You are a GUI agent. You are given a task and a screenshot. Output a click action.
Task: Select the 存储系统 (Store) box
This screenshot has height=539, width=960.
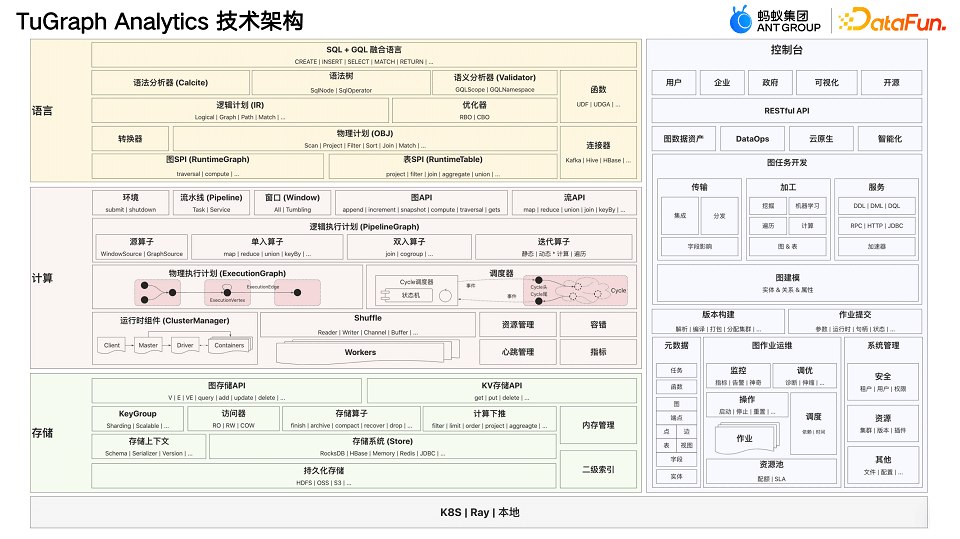click(383, 447)
